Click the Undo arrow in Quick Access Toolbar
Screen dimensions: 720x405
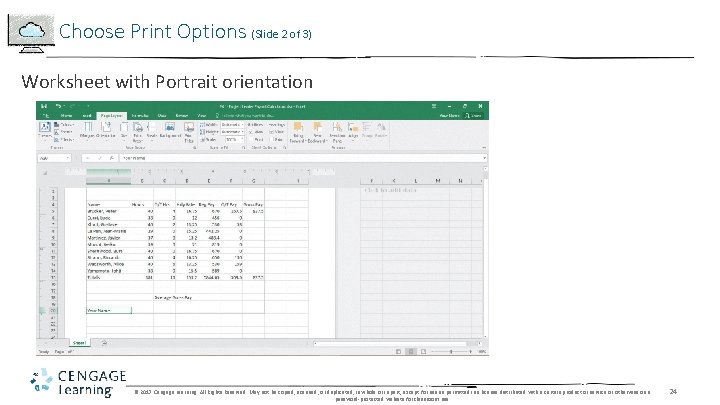(58, 106)
